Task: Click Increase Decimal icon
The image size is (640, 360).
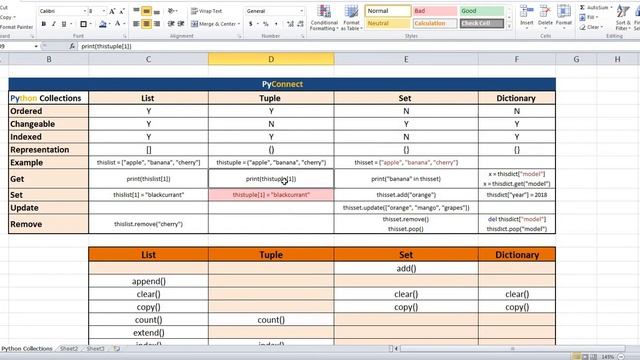Action: pyautogui.click(x=290, y=24)
